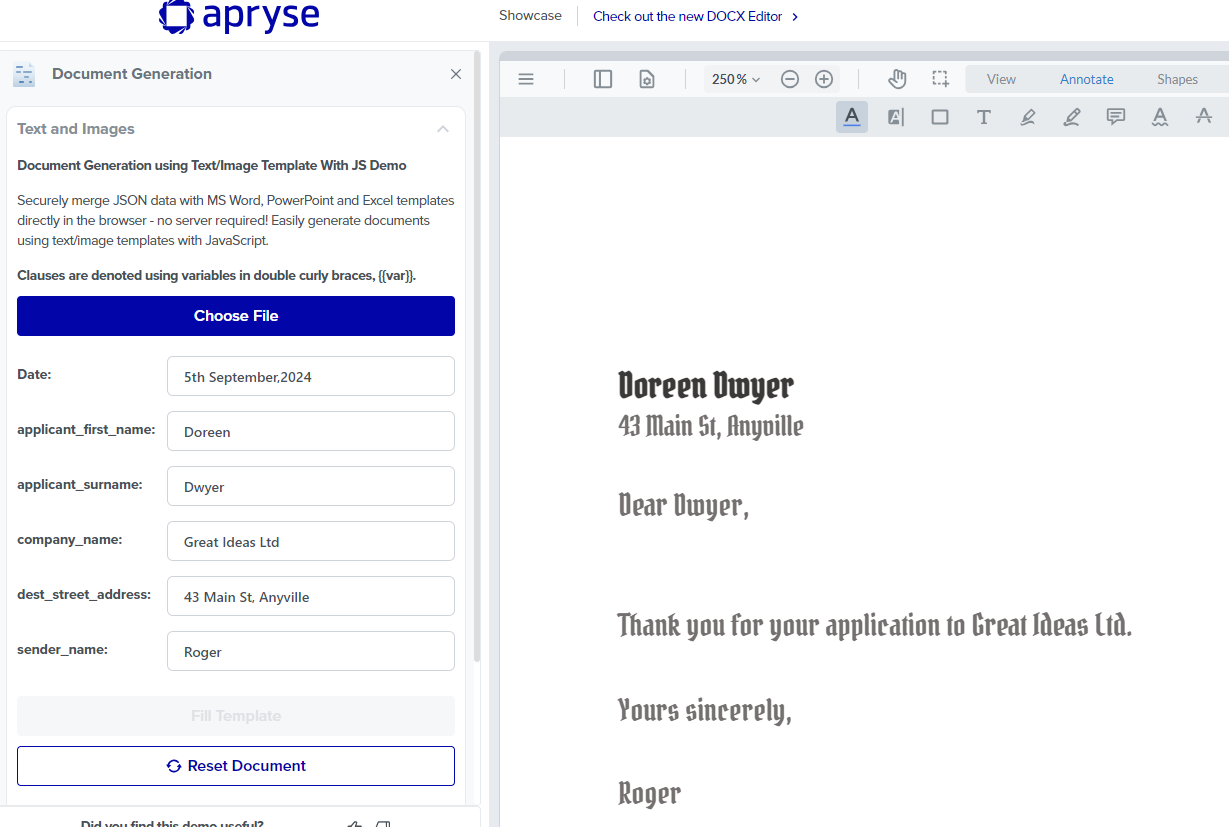Choose the text strikethrough tool
1229x827 pixels.
pyautogui.click(x=1203, y=116)
